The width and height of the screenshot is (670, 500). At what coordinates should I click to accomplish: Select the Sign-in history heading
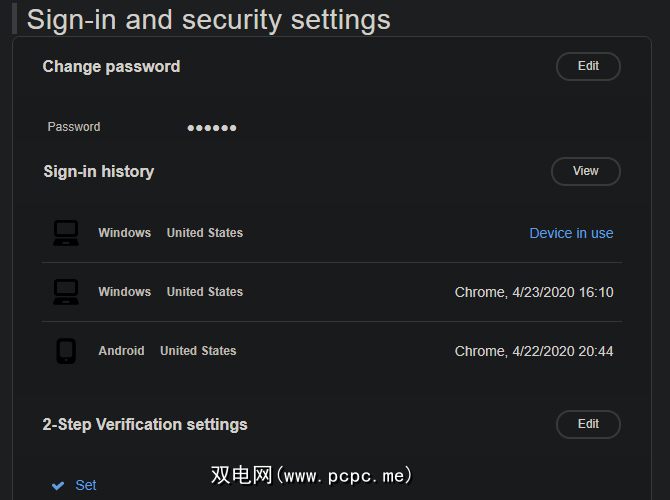pyautogui.click(x=98, y=171)
